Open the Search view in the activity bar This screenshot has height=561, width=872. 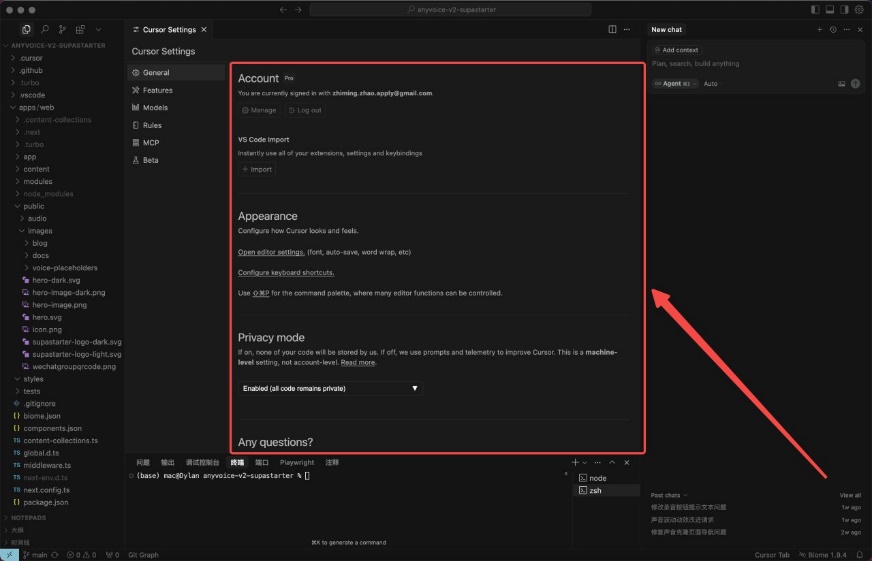[x=45, y=30]
